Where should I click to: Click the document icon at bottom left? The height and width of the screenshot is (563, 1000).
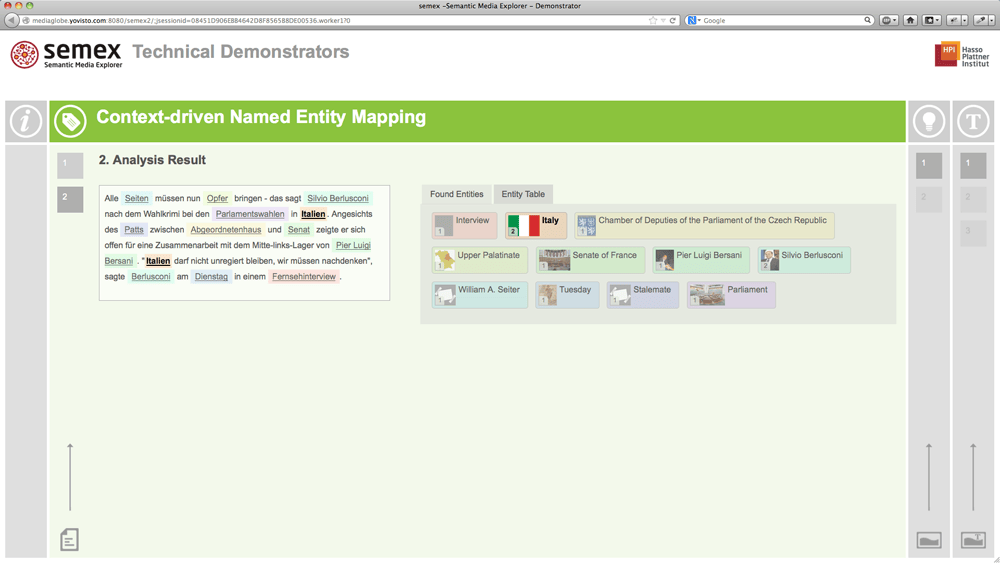coord(69,540)
